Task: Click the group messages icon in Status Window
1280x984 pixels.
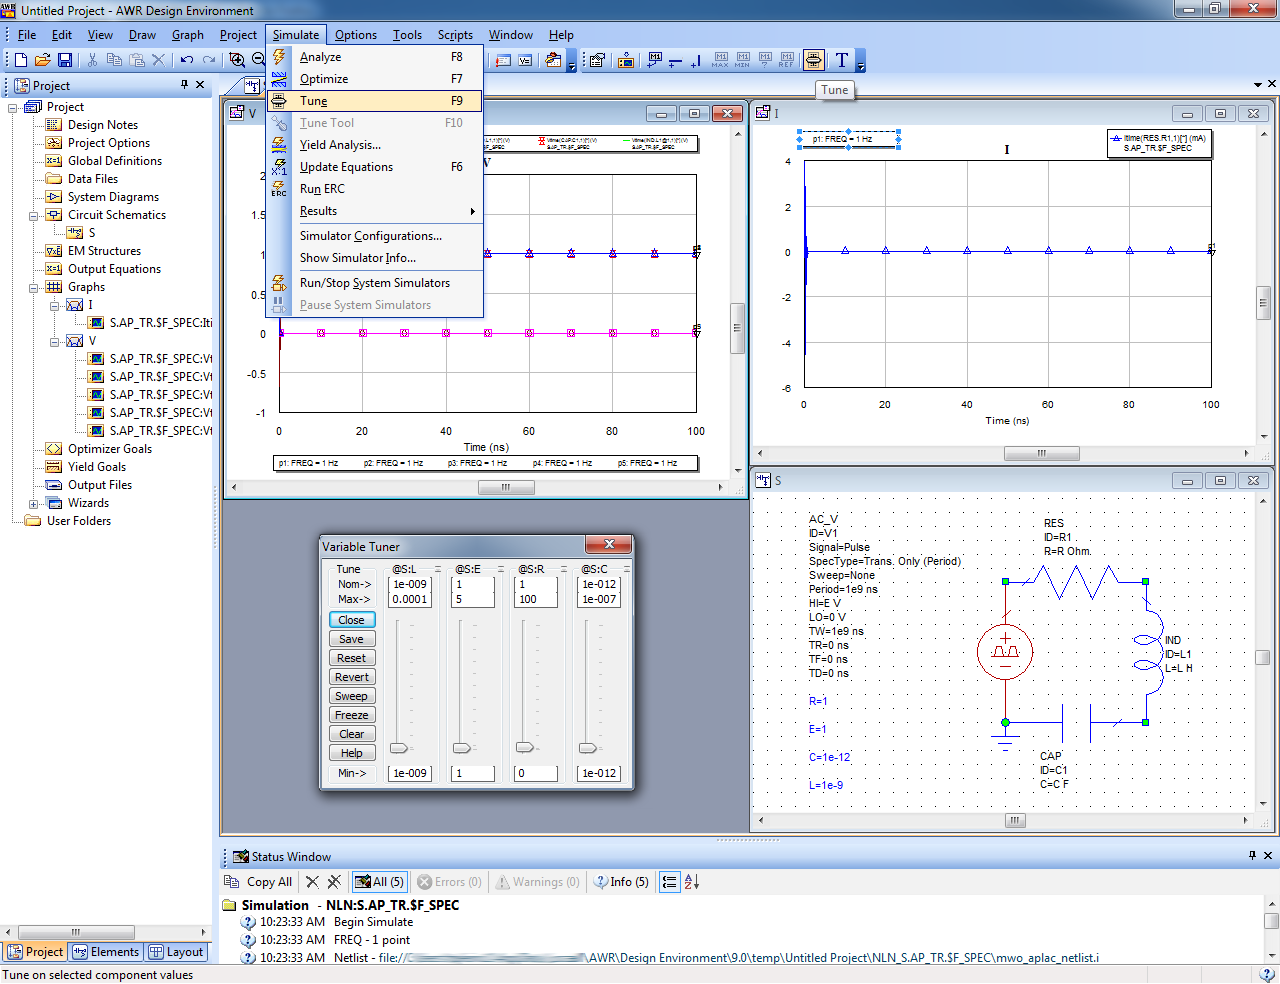Action: 670,882
